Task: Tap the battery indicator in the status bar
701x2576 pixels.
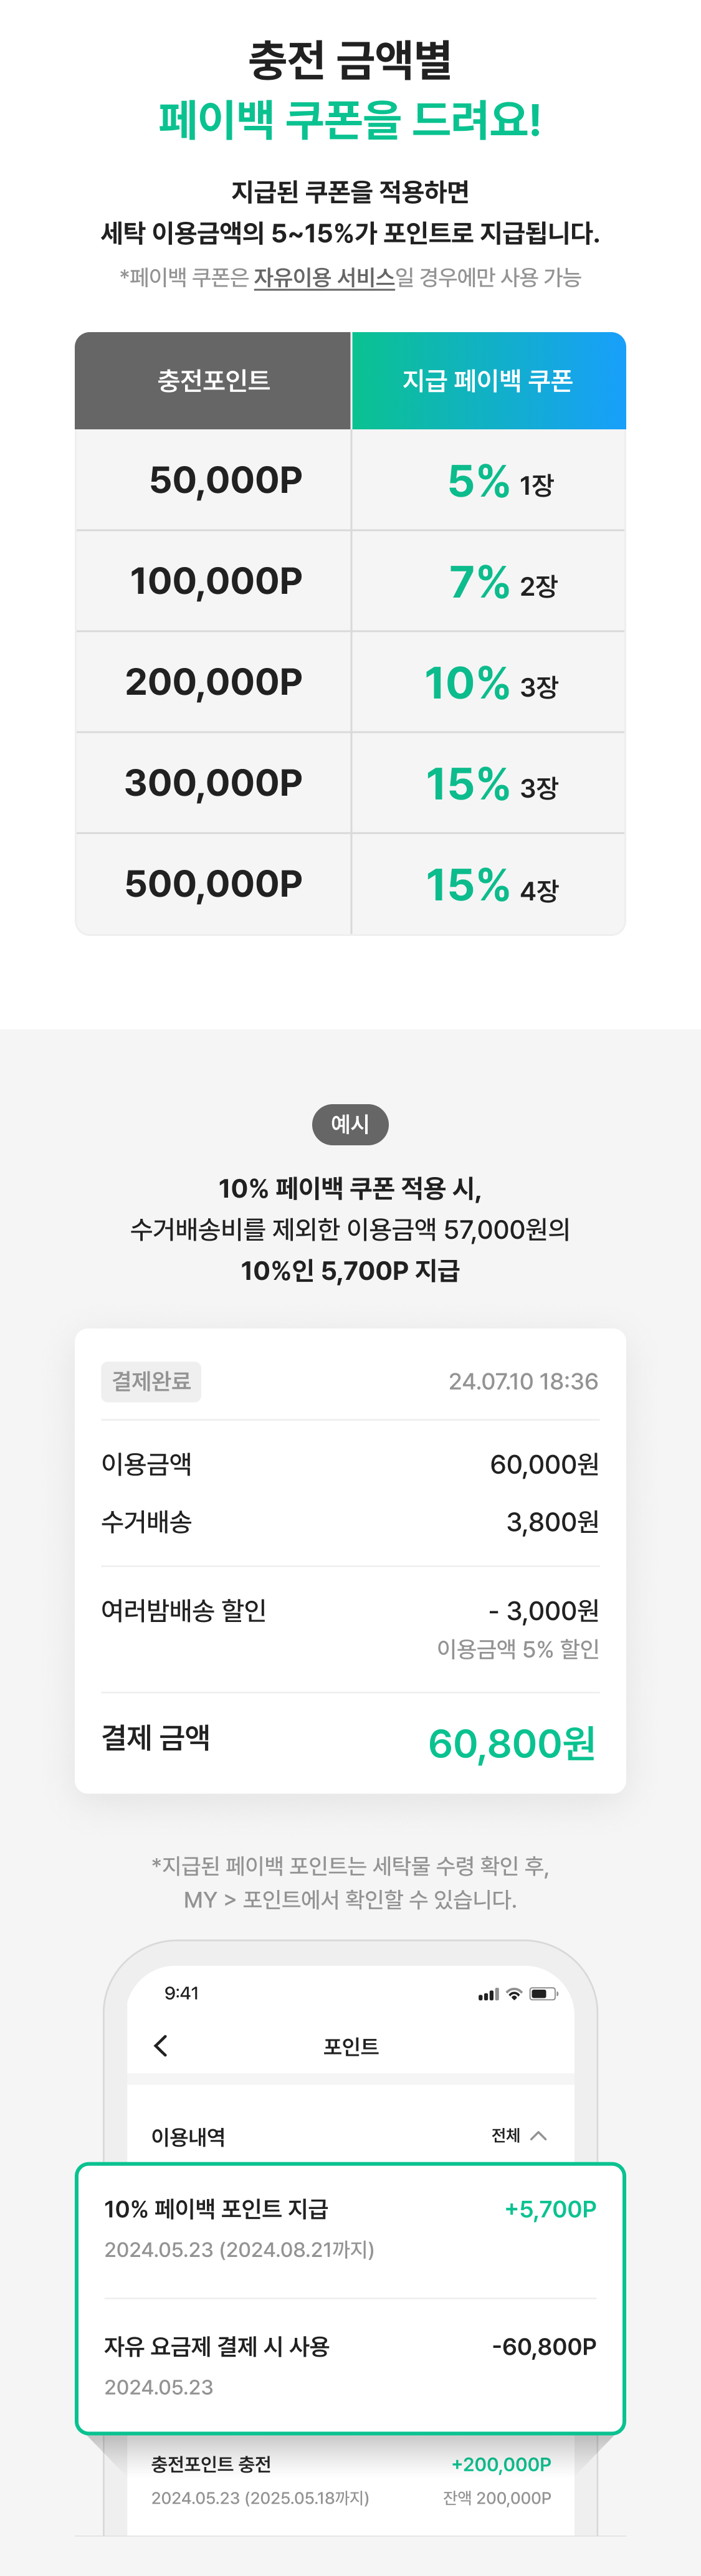Action: (543, 1993)
